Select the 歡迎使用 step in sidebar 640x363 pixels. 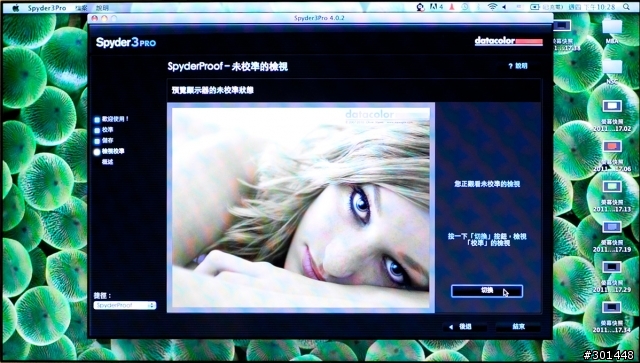tap(112, 119)
